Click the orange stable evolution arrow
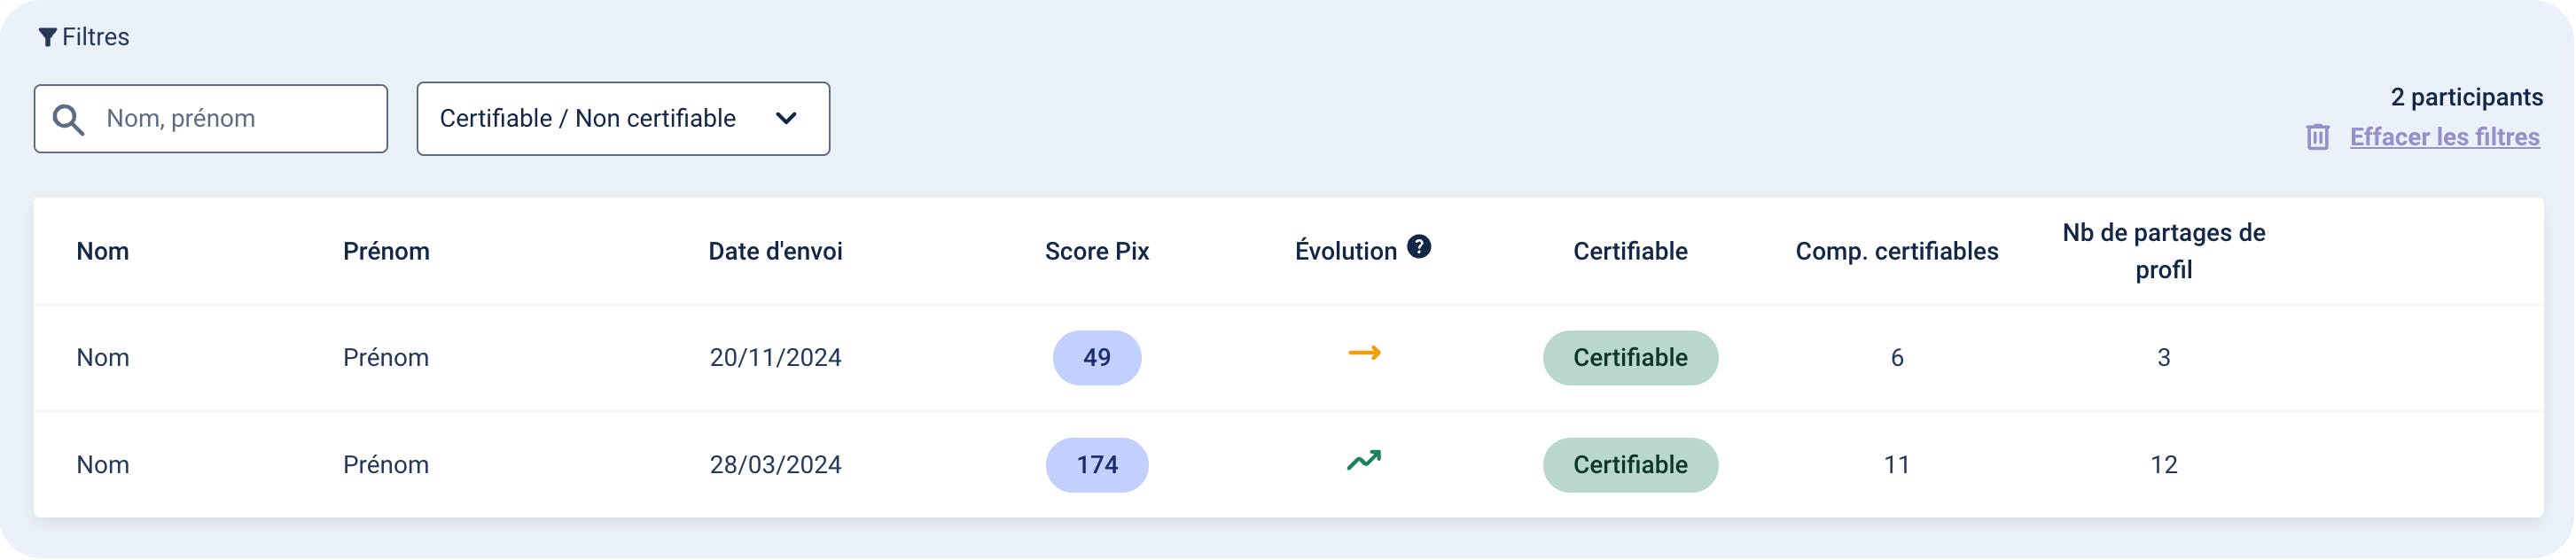The image size is (2576, 560). tap(1364, 353)
